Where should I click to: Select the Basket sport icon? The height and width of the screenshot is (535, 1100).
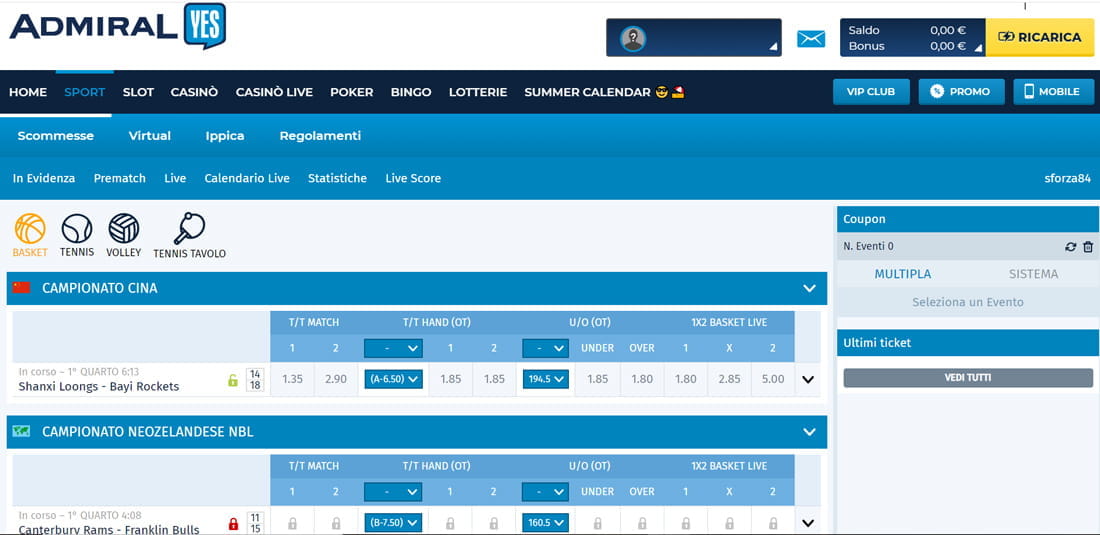coord(30,229)
